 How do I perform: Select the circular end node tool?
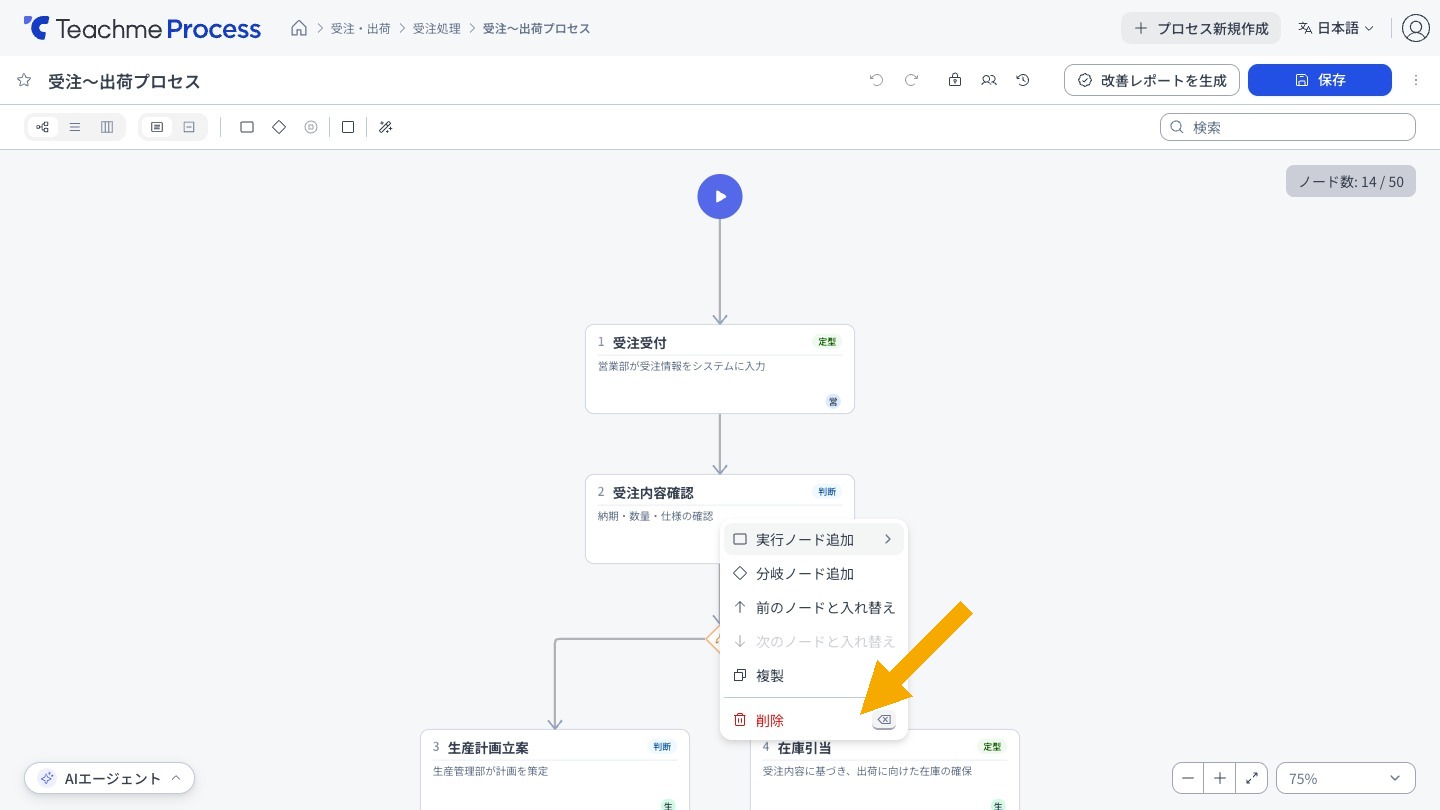point(311,127)
